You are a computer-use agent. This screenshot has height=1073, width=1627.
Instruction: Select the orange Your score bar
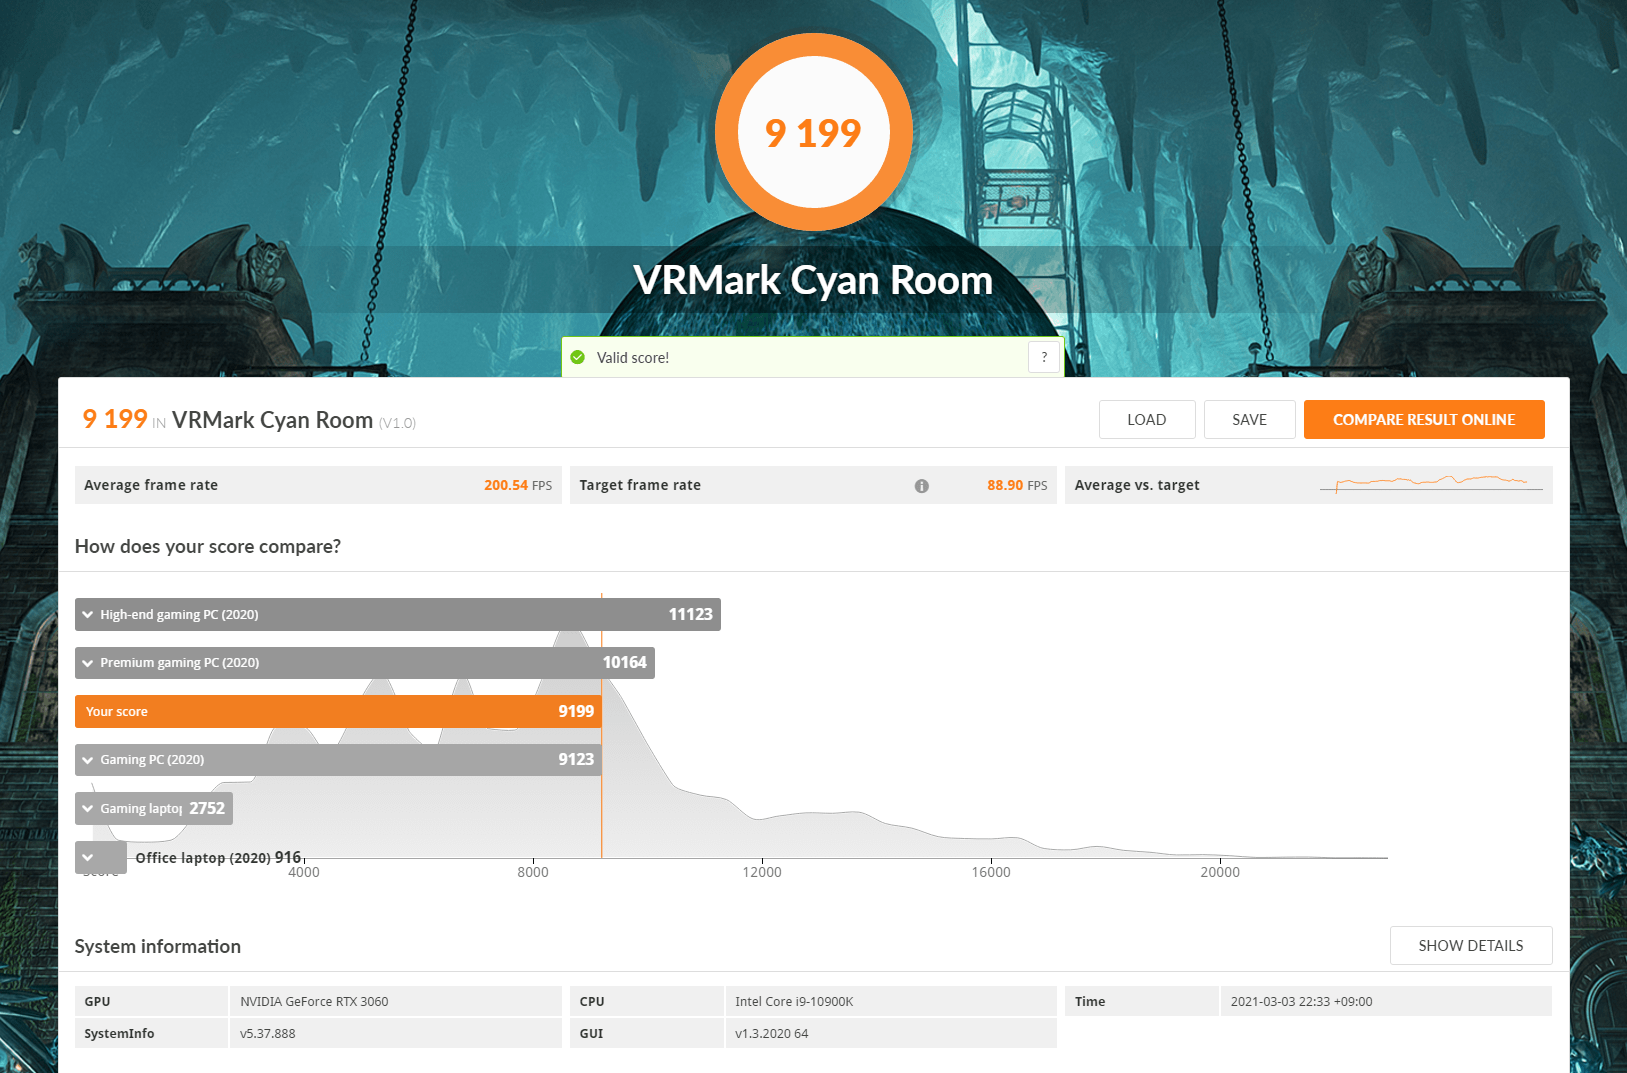coord(338,711)
